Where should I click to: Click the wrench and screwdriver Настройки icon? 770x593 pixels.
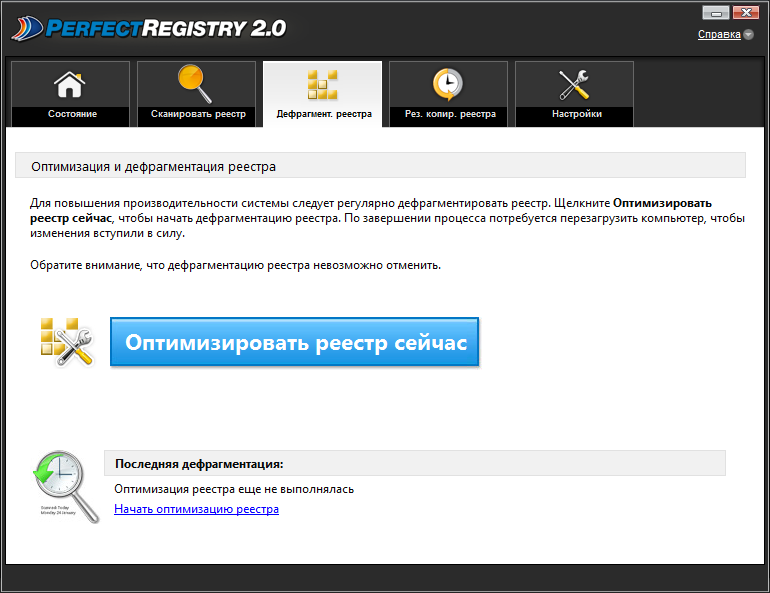(574, 84)
